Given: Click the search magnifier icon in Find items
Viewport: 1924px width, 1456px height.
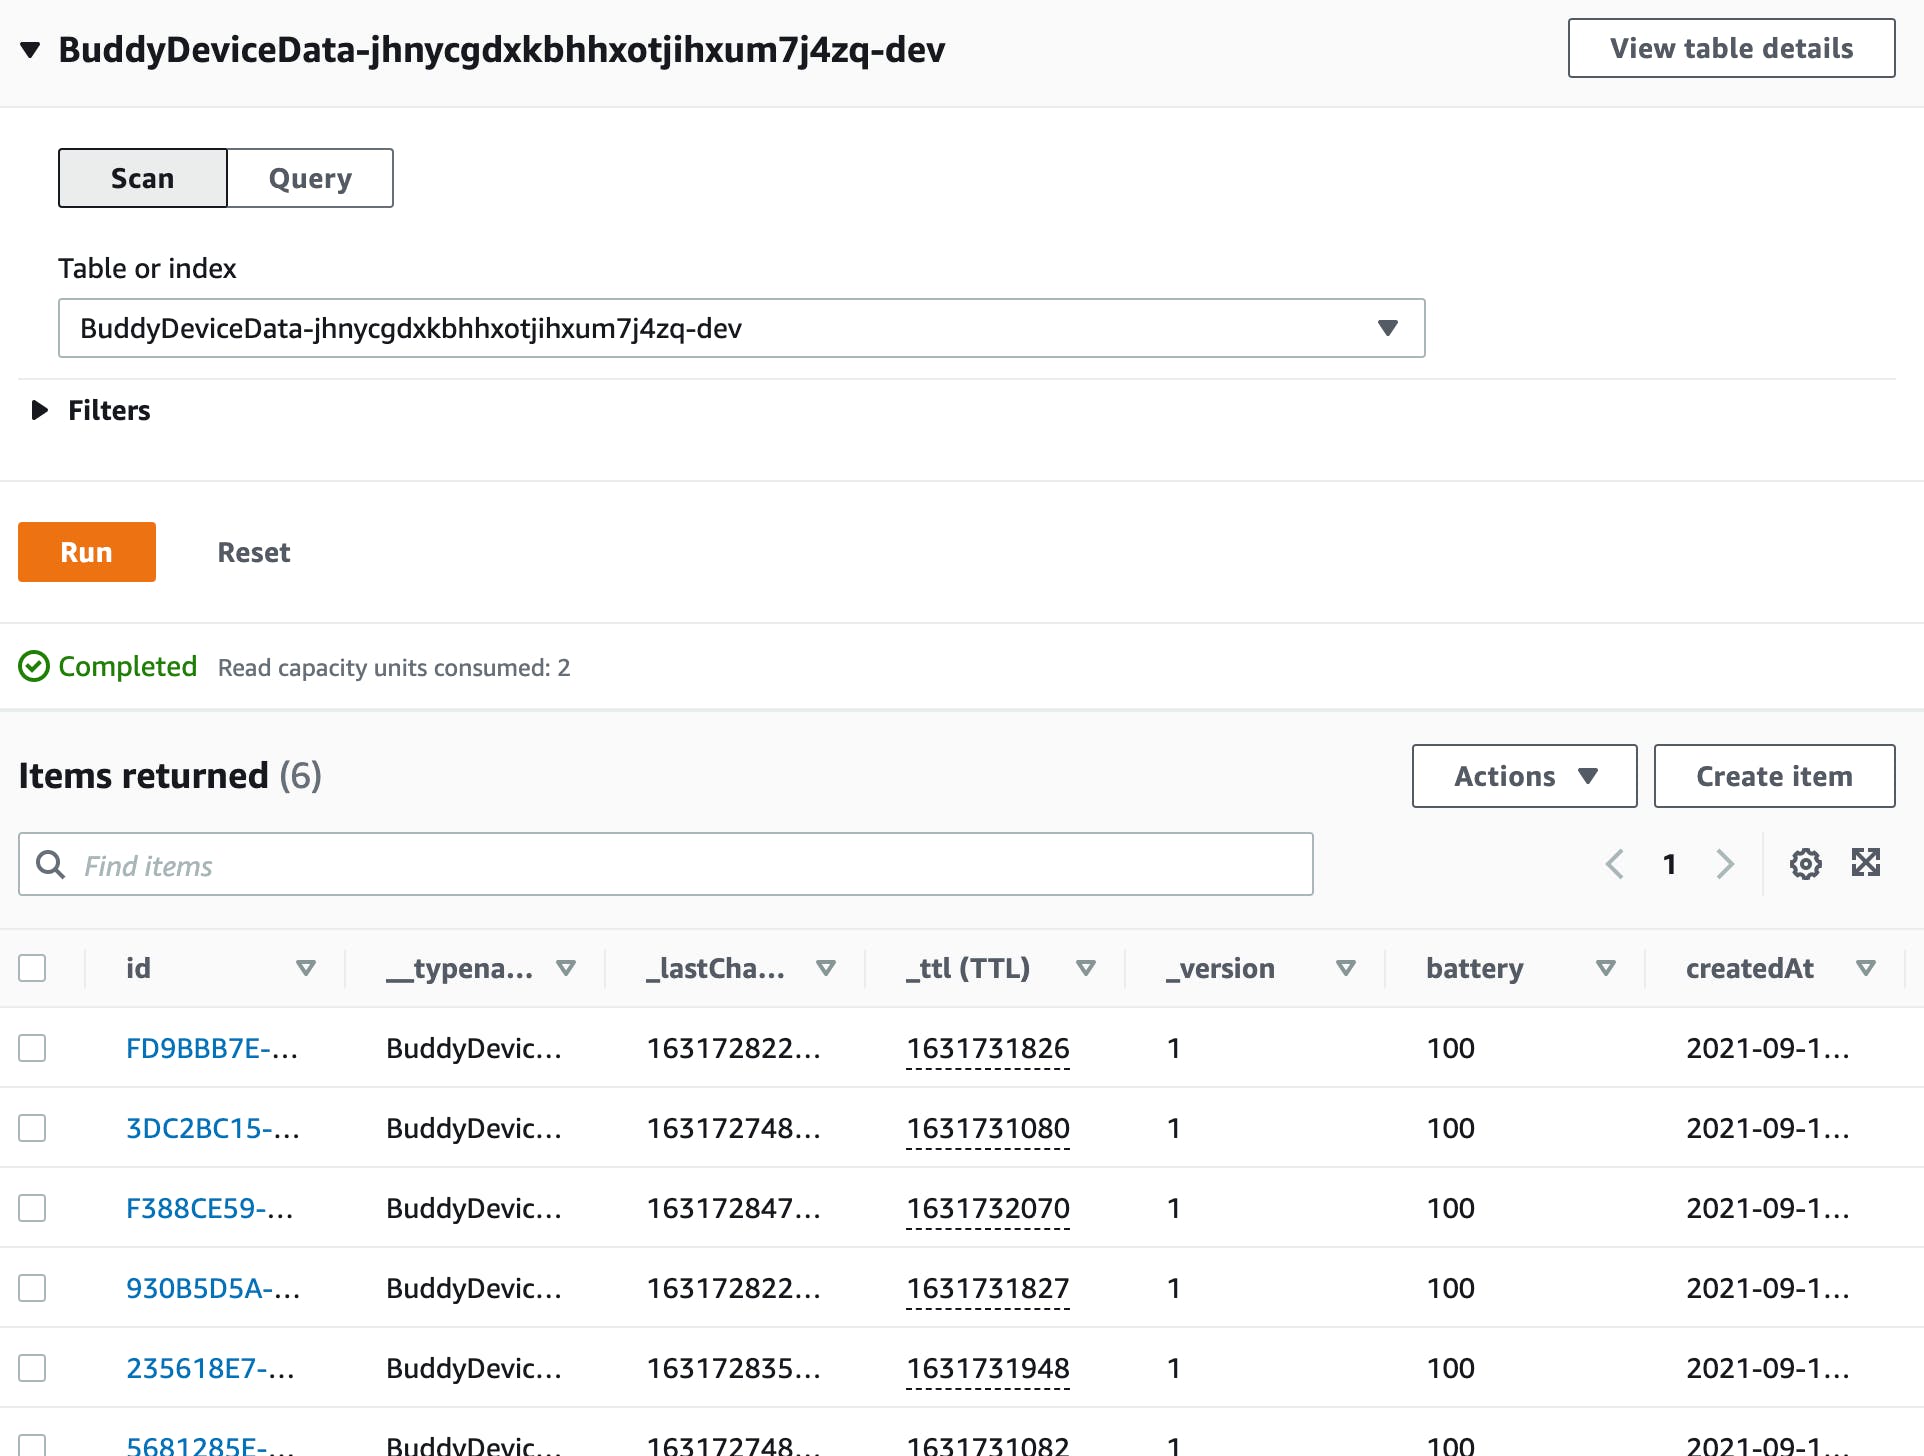Looking at the screenshot, I should click(x=50, y=864).
